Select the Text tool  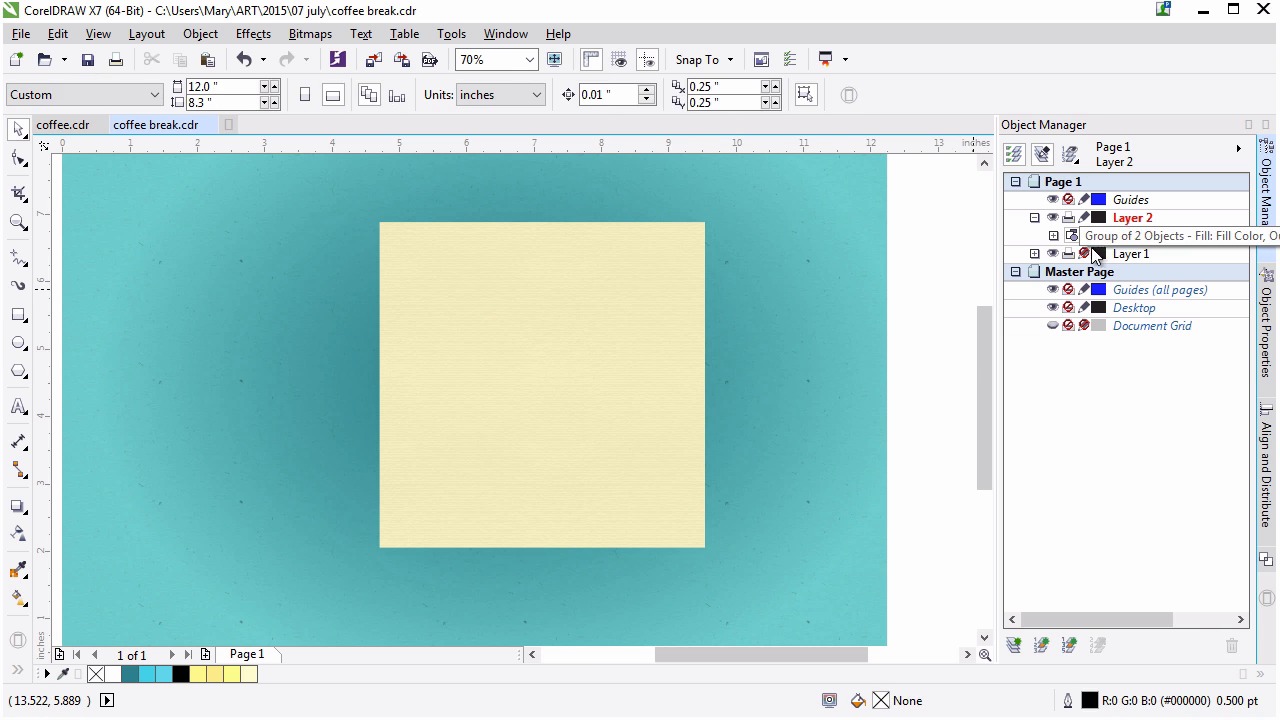[18, 407]
